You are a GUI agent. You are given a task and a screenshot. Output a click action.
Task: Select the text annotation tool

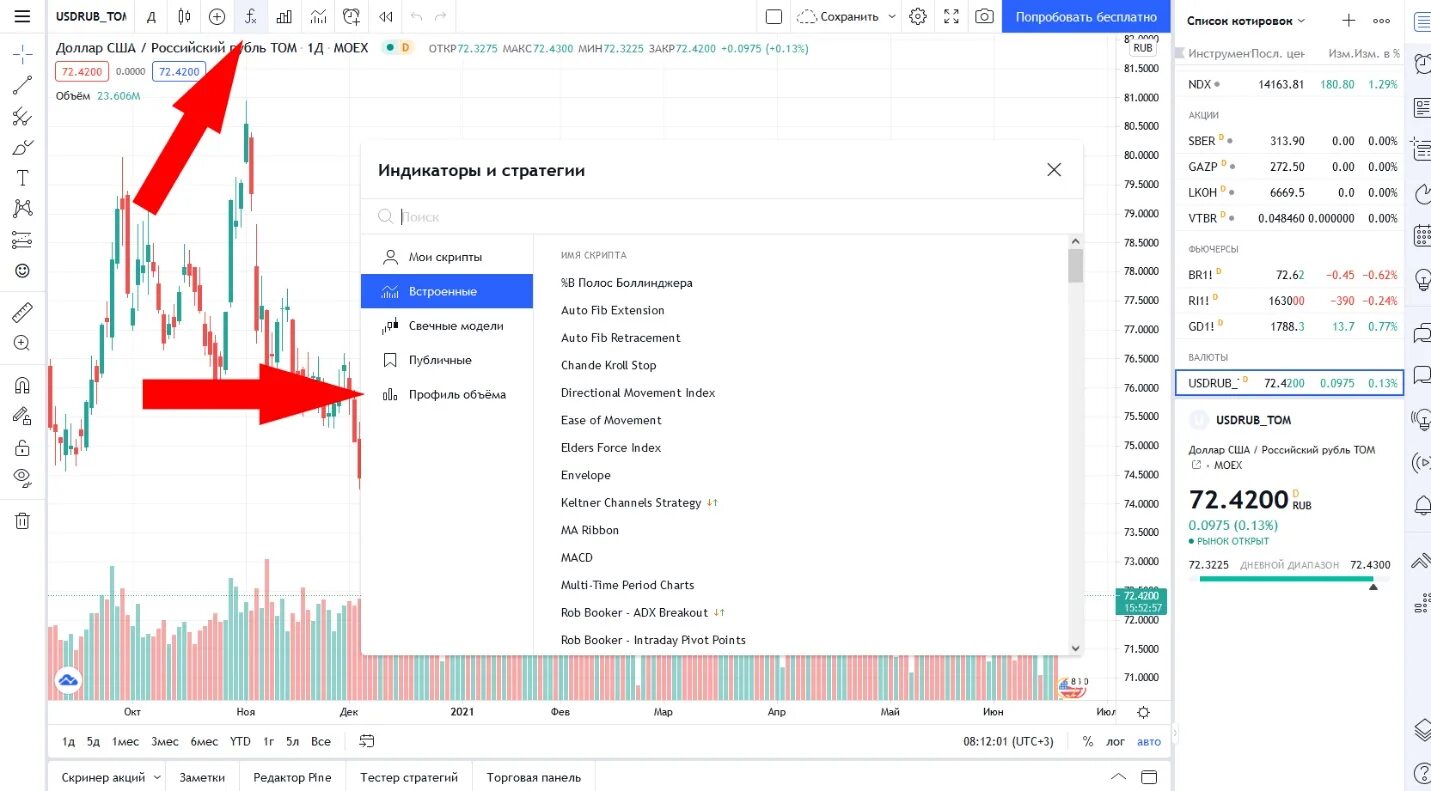tap(22, 178)
